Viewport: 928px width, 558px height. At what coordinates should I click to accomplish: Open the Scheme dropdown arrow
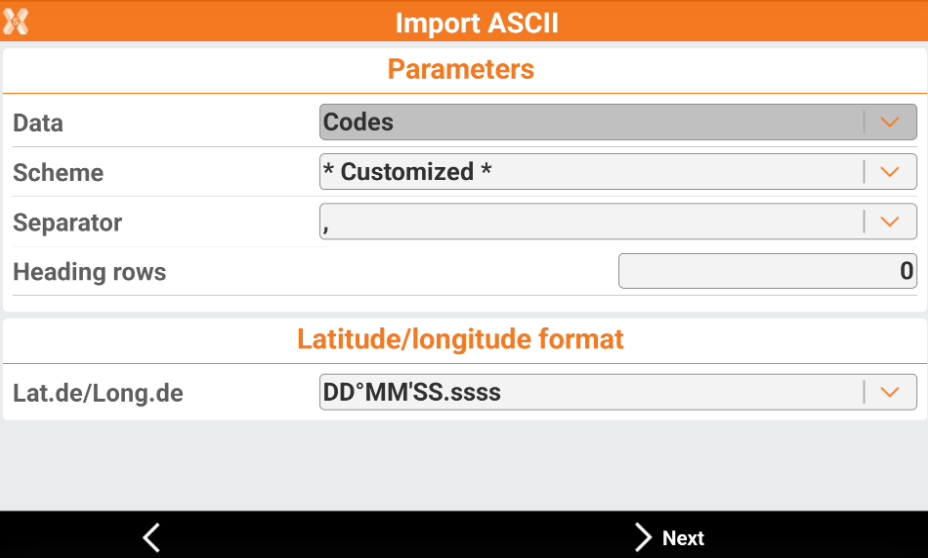click(890, 172)
